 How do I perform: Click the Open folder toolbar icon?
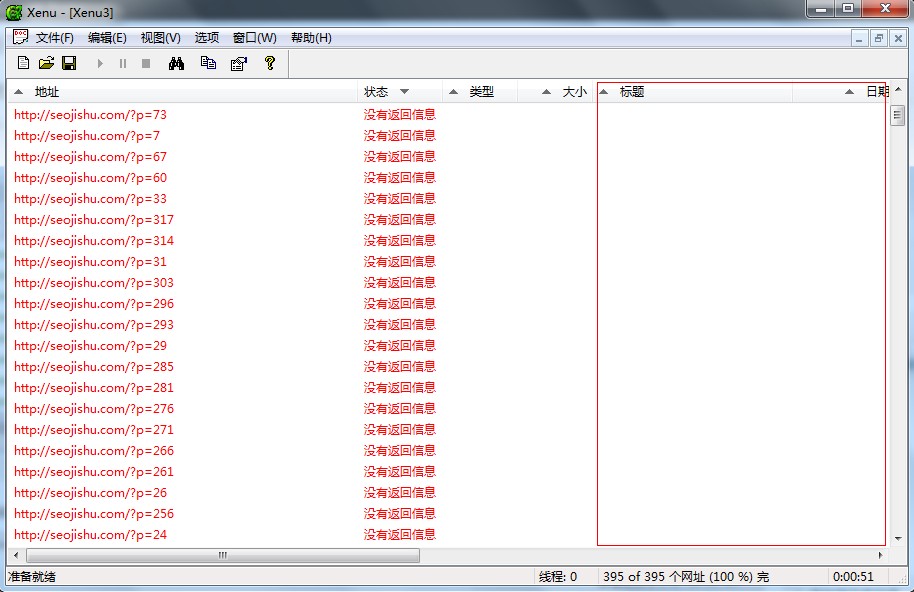(x=46, y=63)
